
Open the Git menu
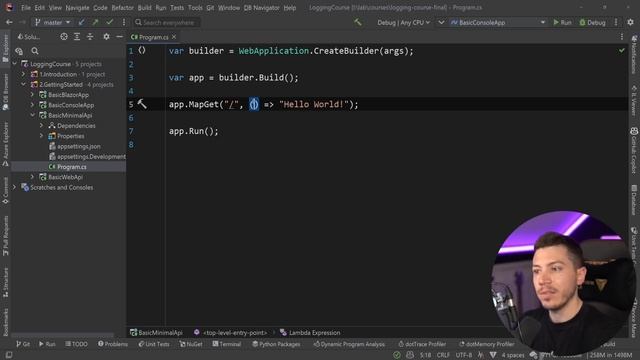coord(210,8)
